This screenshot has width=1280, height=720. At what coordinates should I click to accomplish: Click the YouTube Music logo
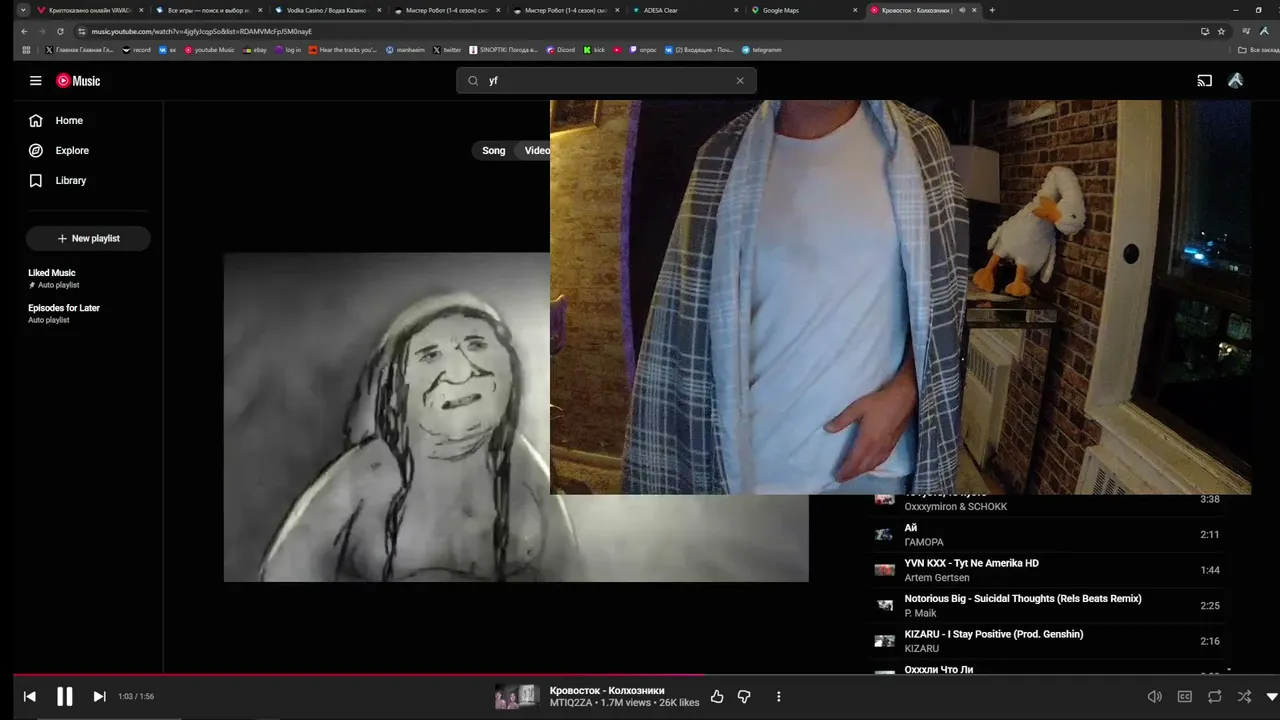[x=78, y=81]
